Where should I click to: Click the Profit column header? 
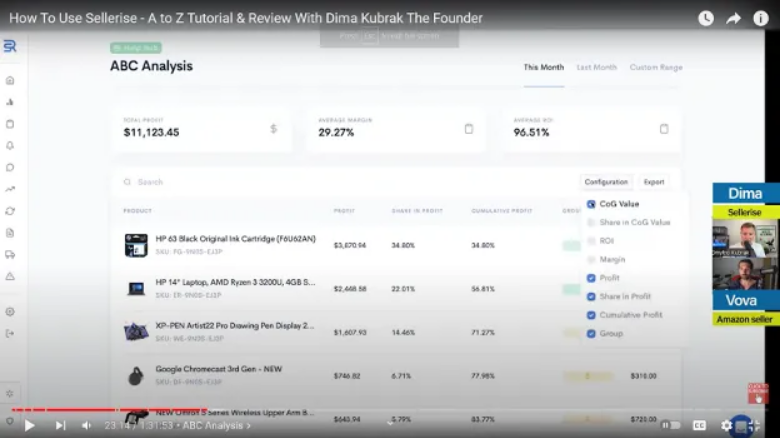point(344,211)
